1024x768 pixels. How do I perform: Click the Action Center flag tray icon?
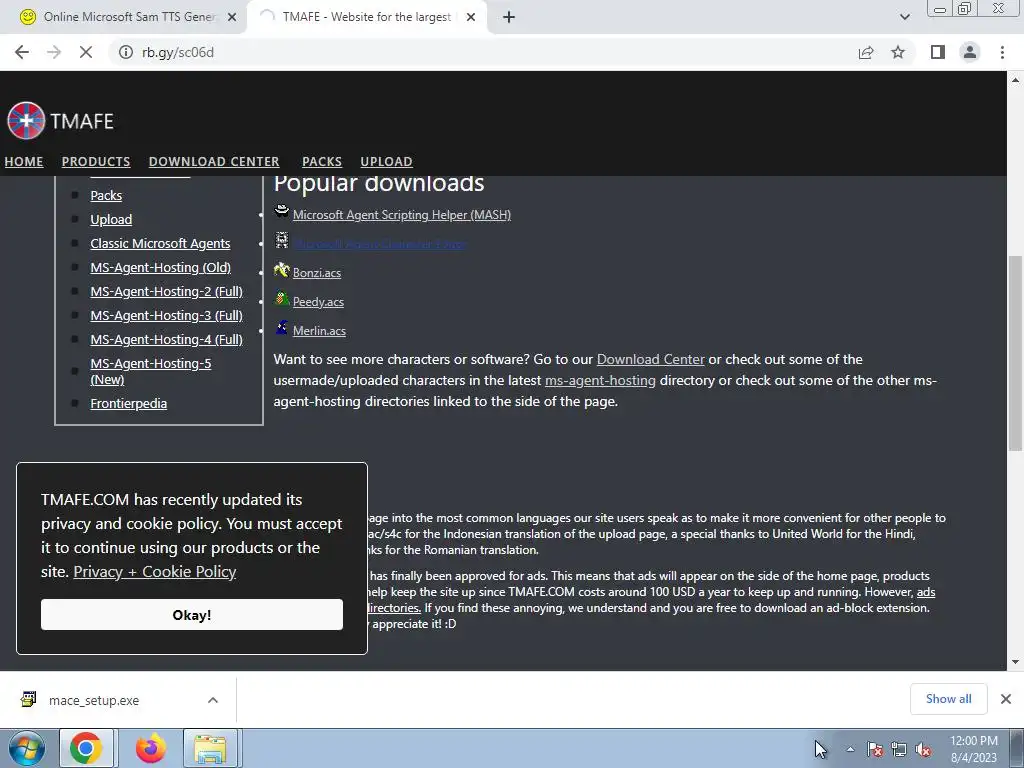pyautogui.click(x=875, y=750)
